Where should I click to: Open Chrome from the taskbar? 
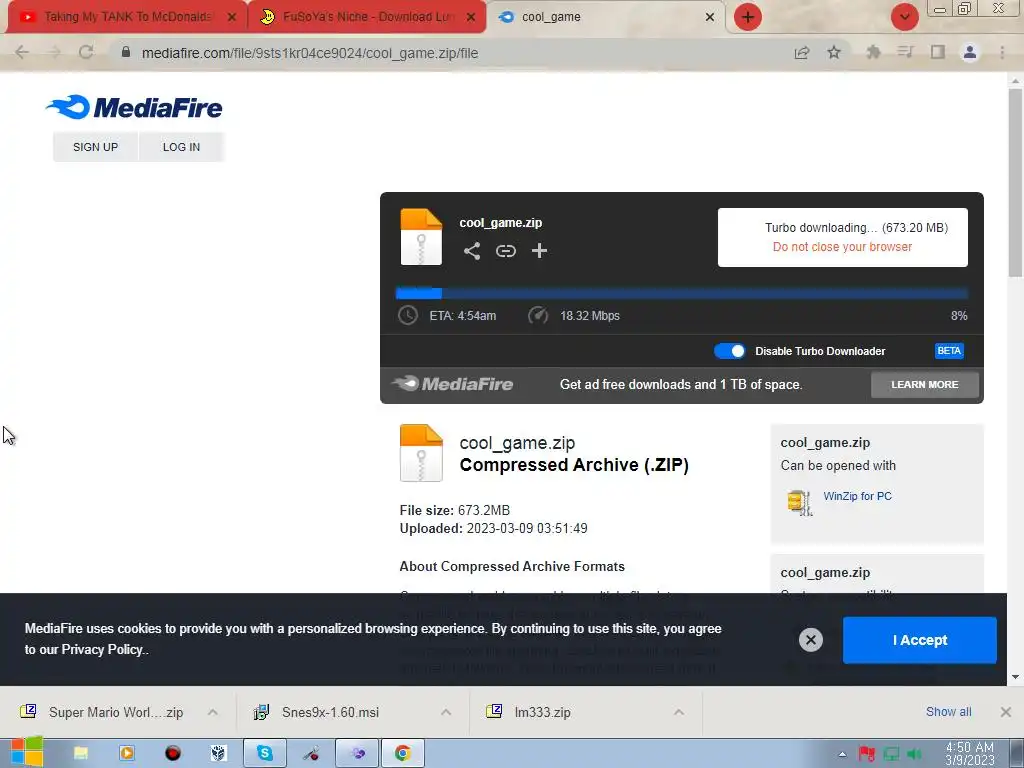pyautogui.click(x=402, y=753)
